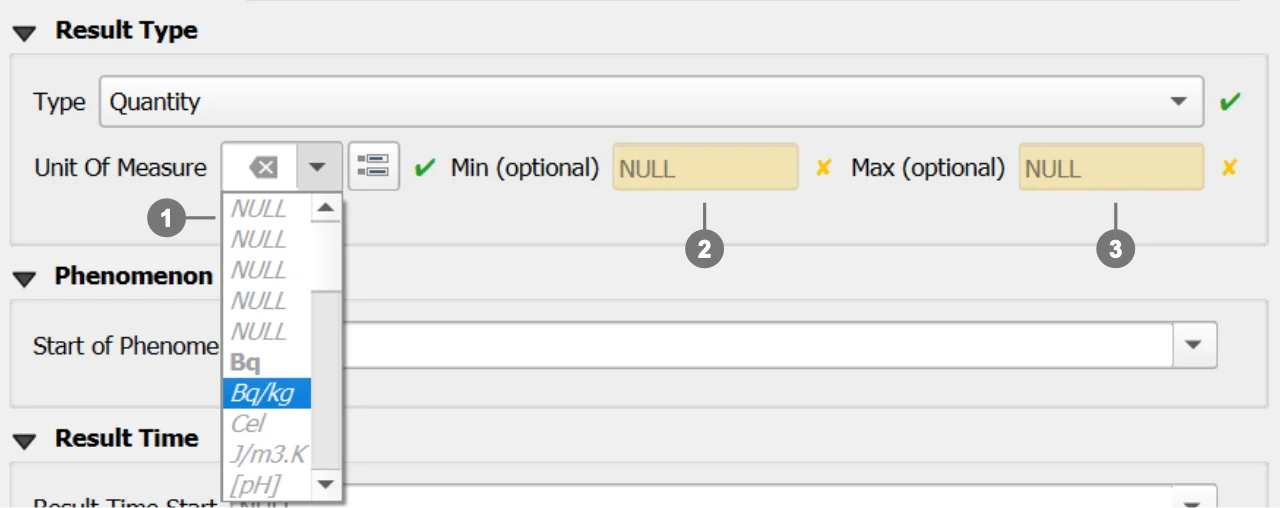
Task: Toggle the Unit Of Measure dropdown arrow
Action: 318,167
